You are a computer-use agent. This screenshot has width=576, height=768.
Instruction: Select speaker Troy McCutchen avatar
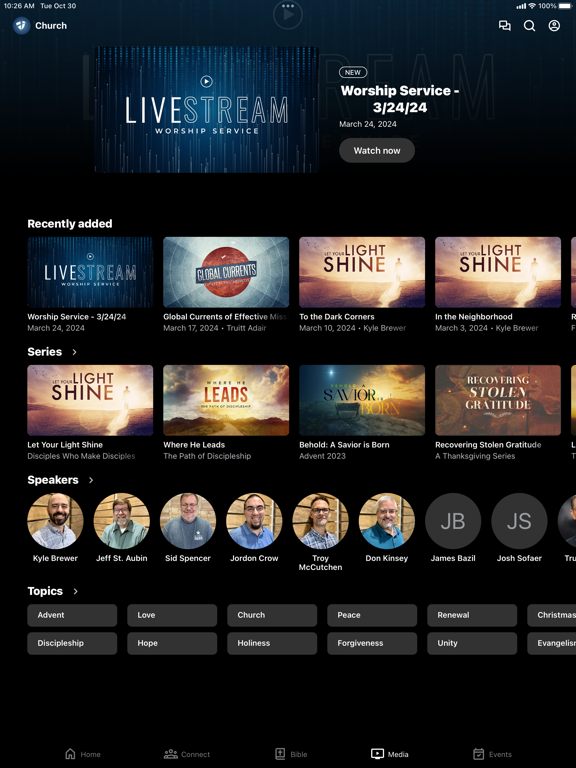[x=320, y=521]
